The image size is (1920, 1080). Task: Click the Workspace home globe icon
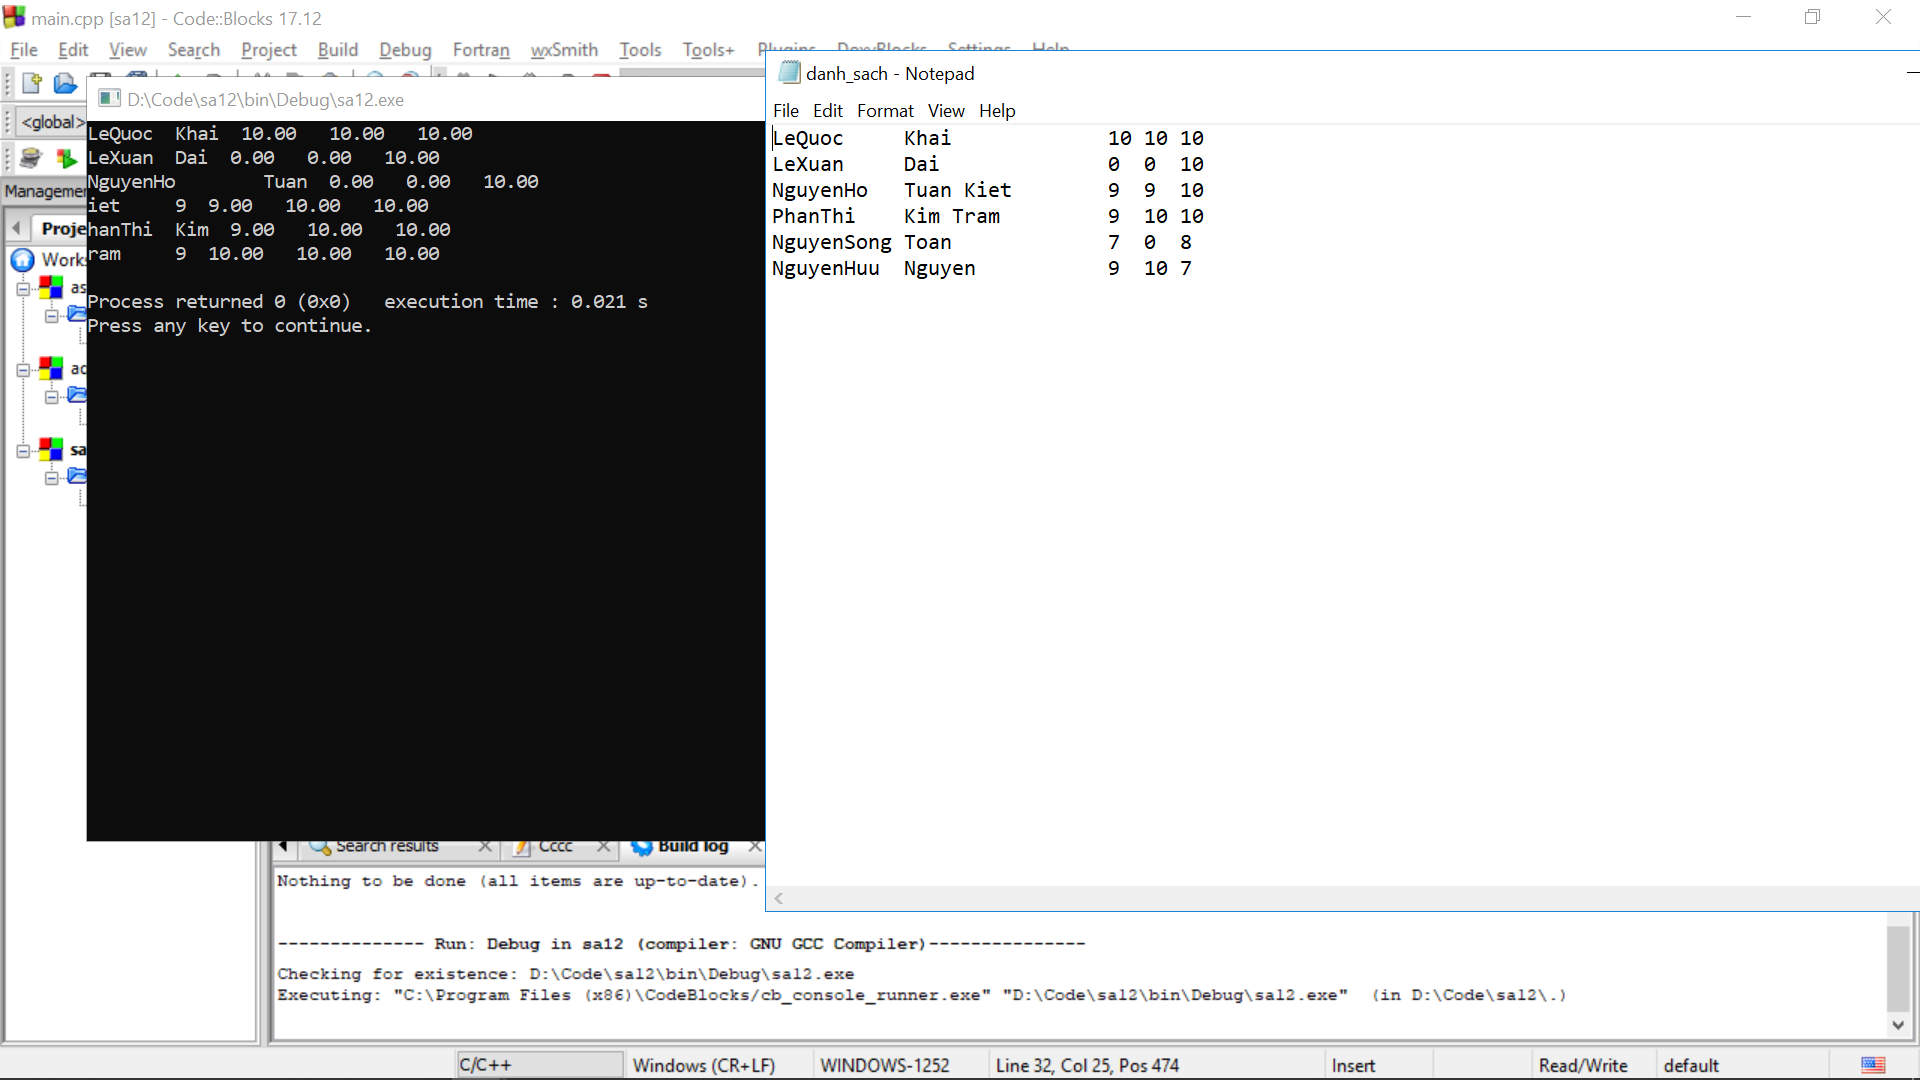coord(22,260)
